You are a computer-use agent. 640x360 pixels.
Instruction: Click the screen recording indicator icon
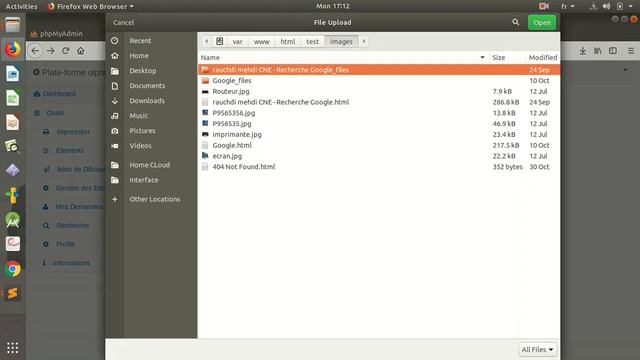tap(544, 6)
